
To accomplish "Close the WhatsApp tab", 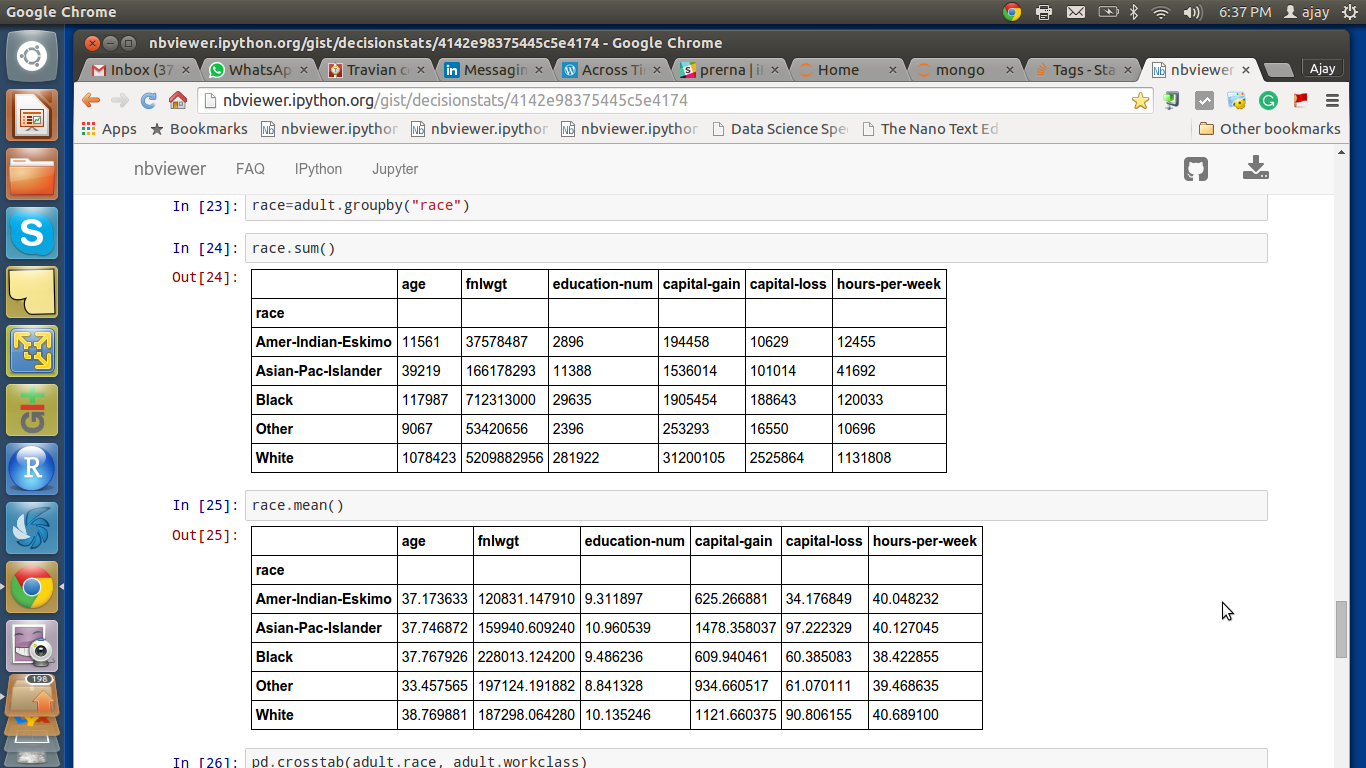I will [x=304, y=70].
